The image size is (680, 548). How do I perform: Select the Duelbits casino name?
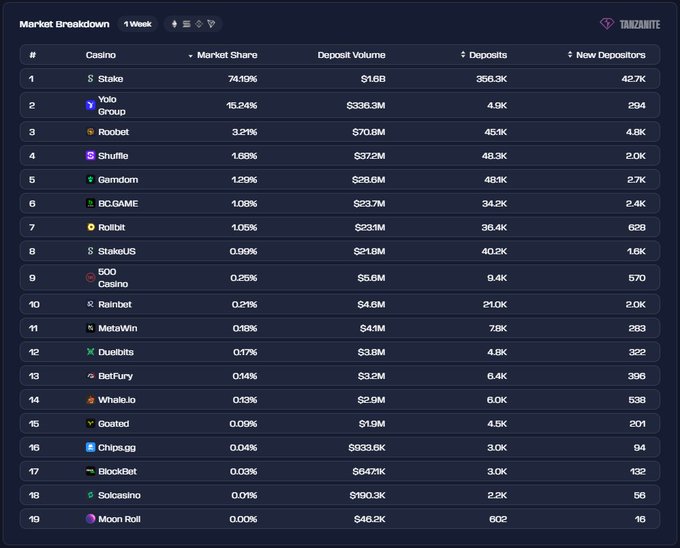point(116,352)
